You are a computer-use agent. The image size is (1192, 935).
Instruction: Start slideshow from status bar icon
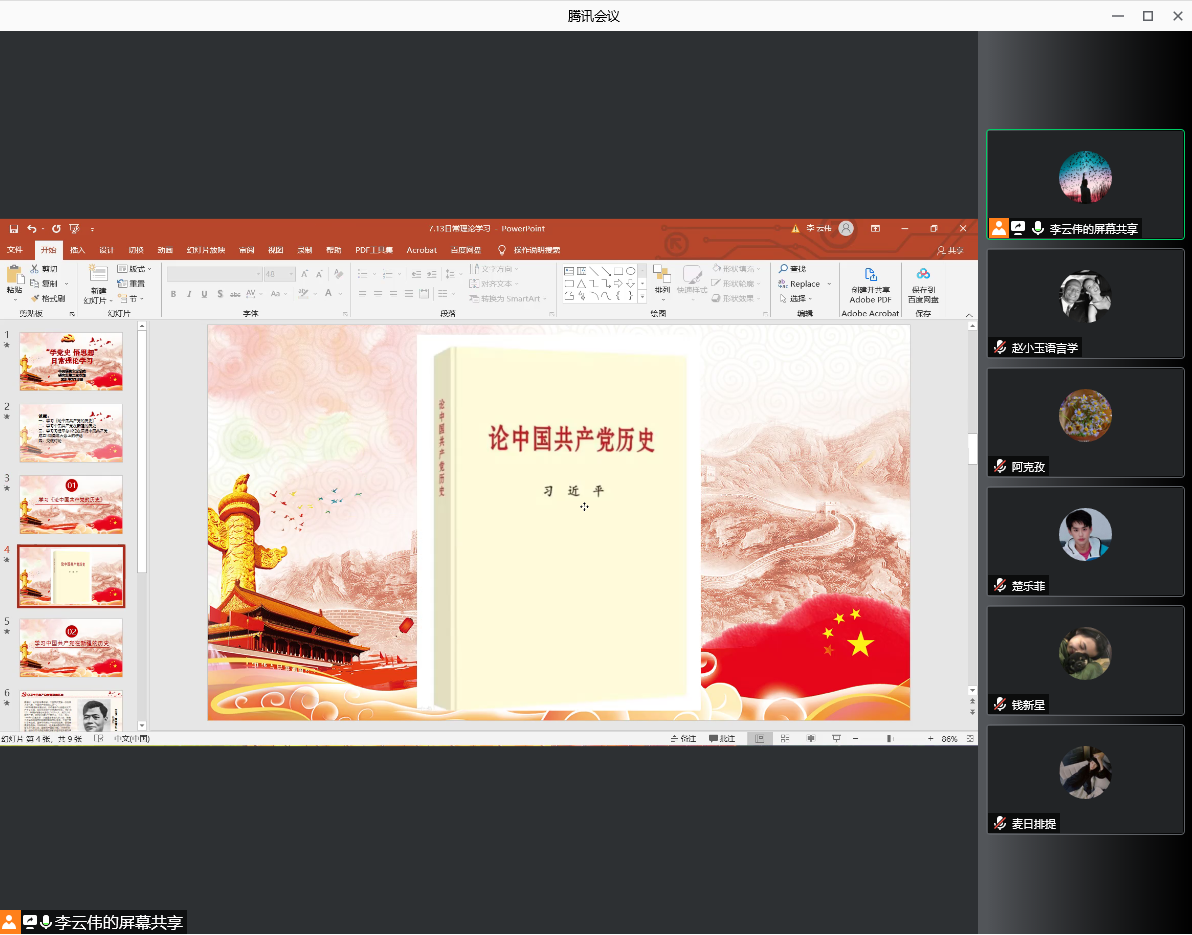pos(836,739)
